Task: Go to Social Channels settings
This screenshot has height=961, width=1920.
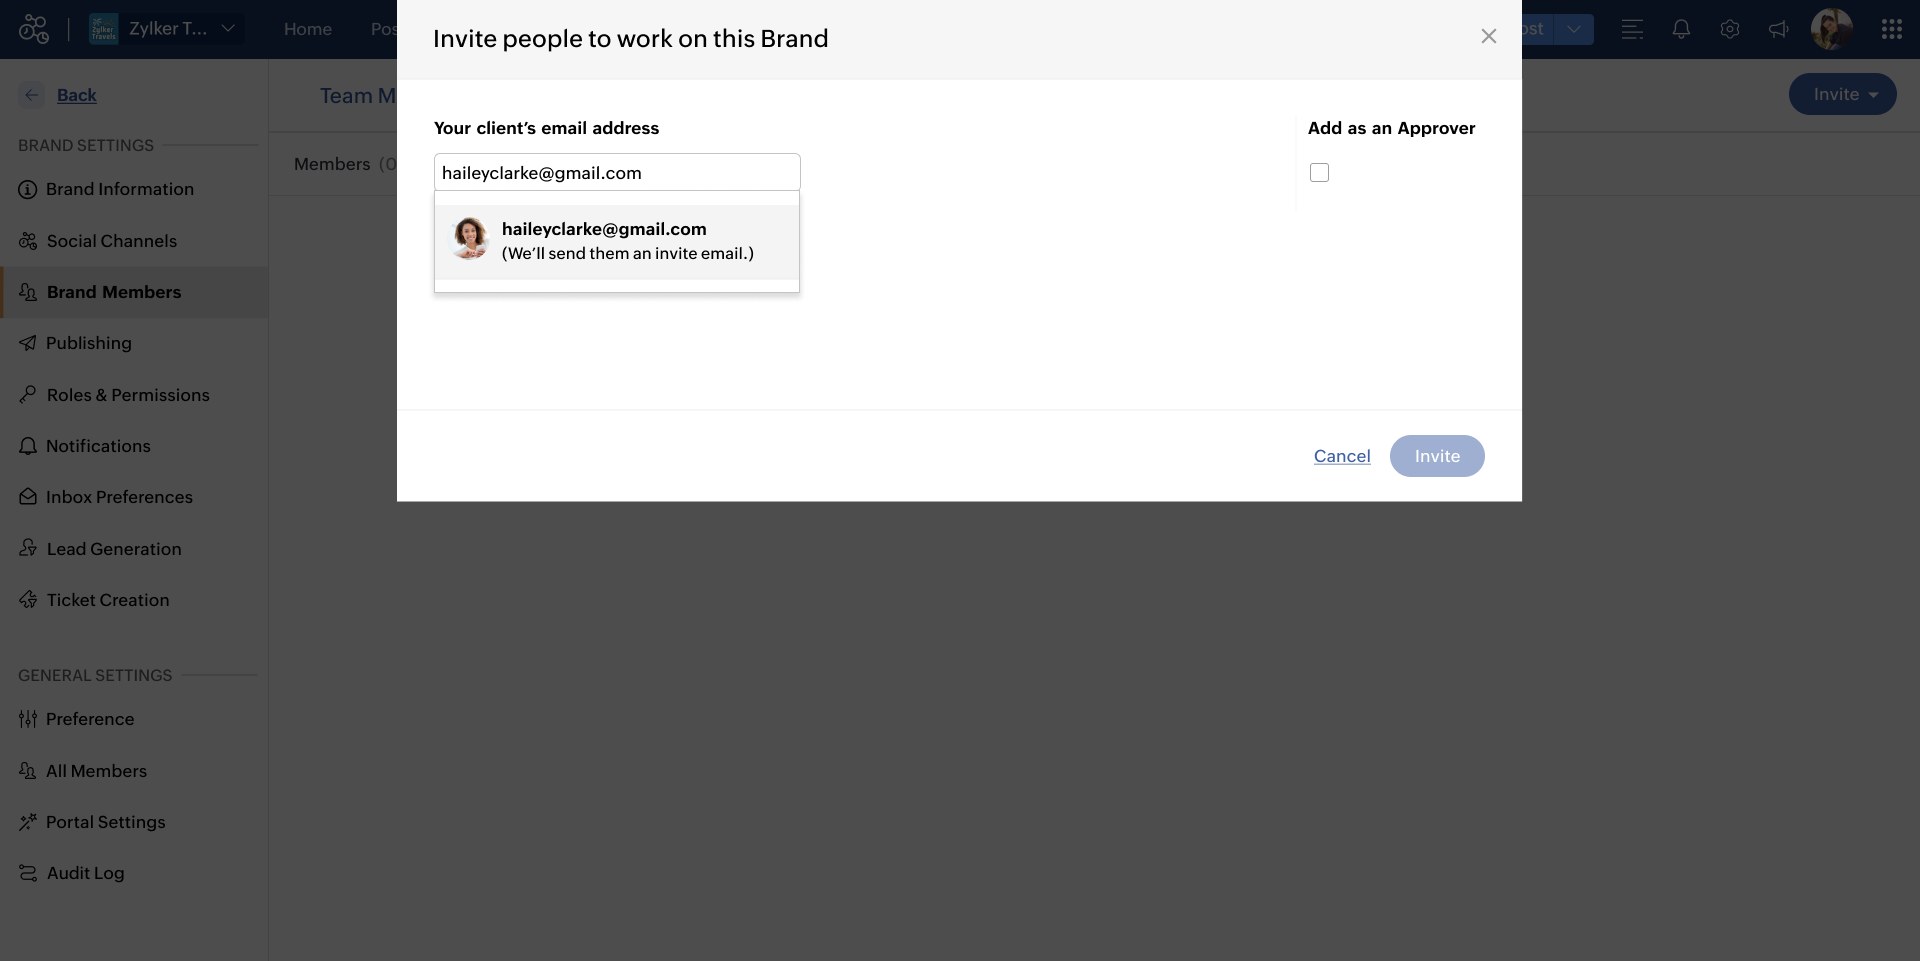Action: coord(111,241)
